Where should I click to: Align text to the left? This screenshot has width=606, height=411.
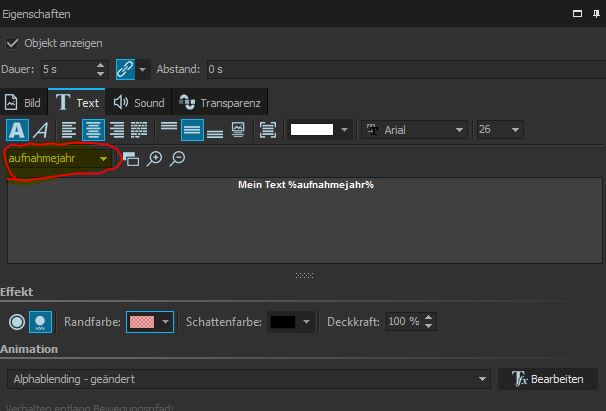click(69, 130)
